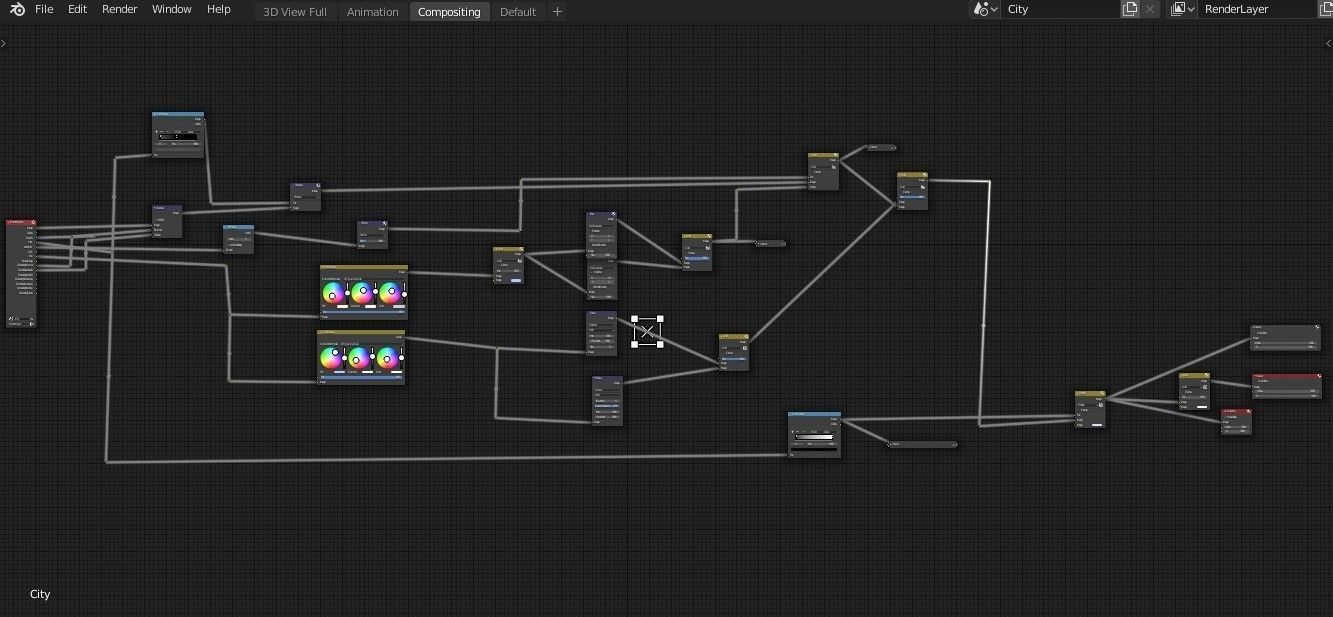Click the Lift color wheel in upper Color Balance node
This screenshot has height=617, width=1333.
click(334, 293)
